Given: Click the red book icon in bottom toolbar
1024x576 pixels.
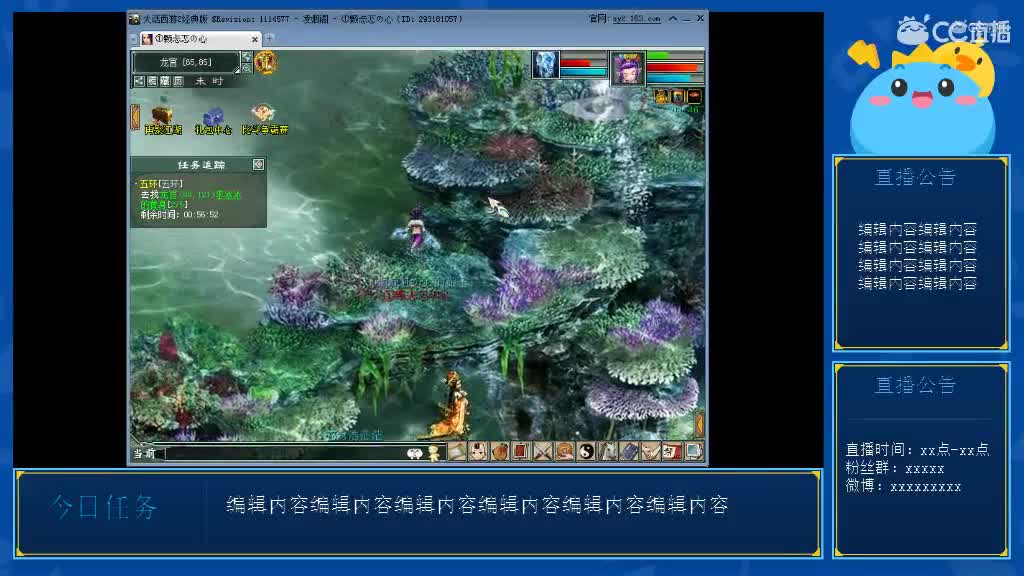Looking at the screenshot, I should click(521, 451).
